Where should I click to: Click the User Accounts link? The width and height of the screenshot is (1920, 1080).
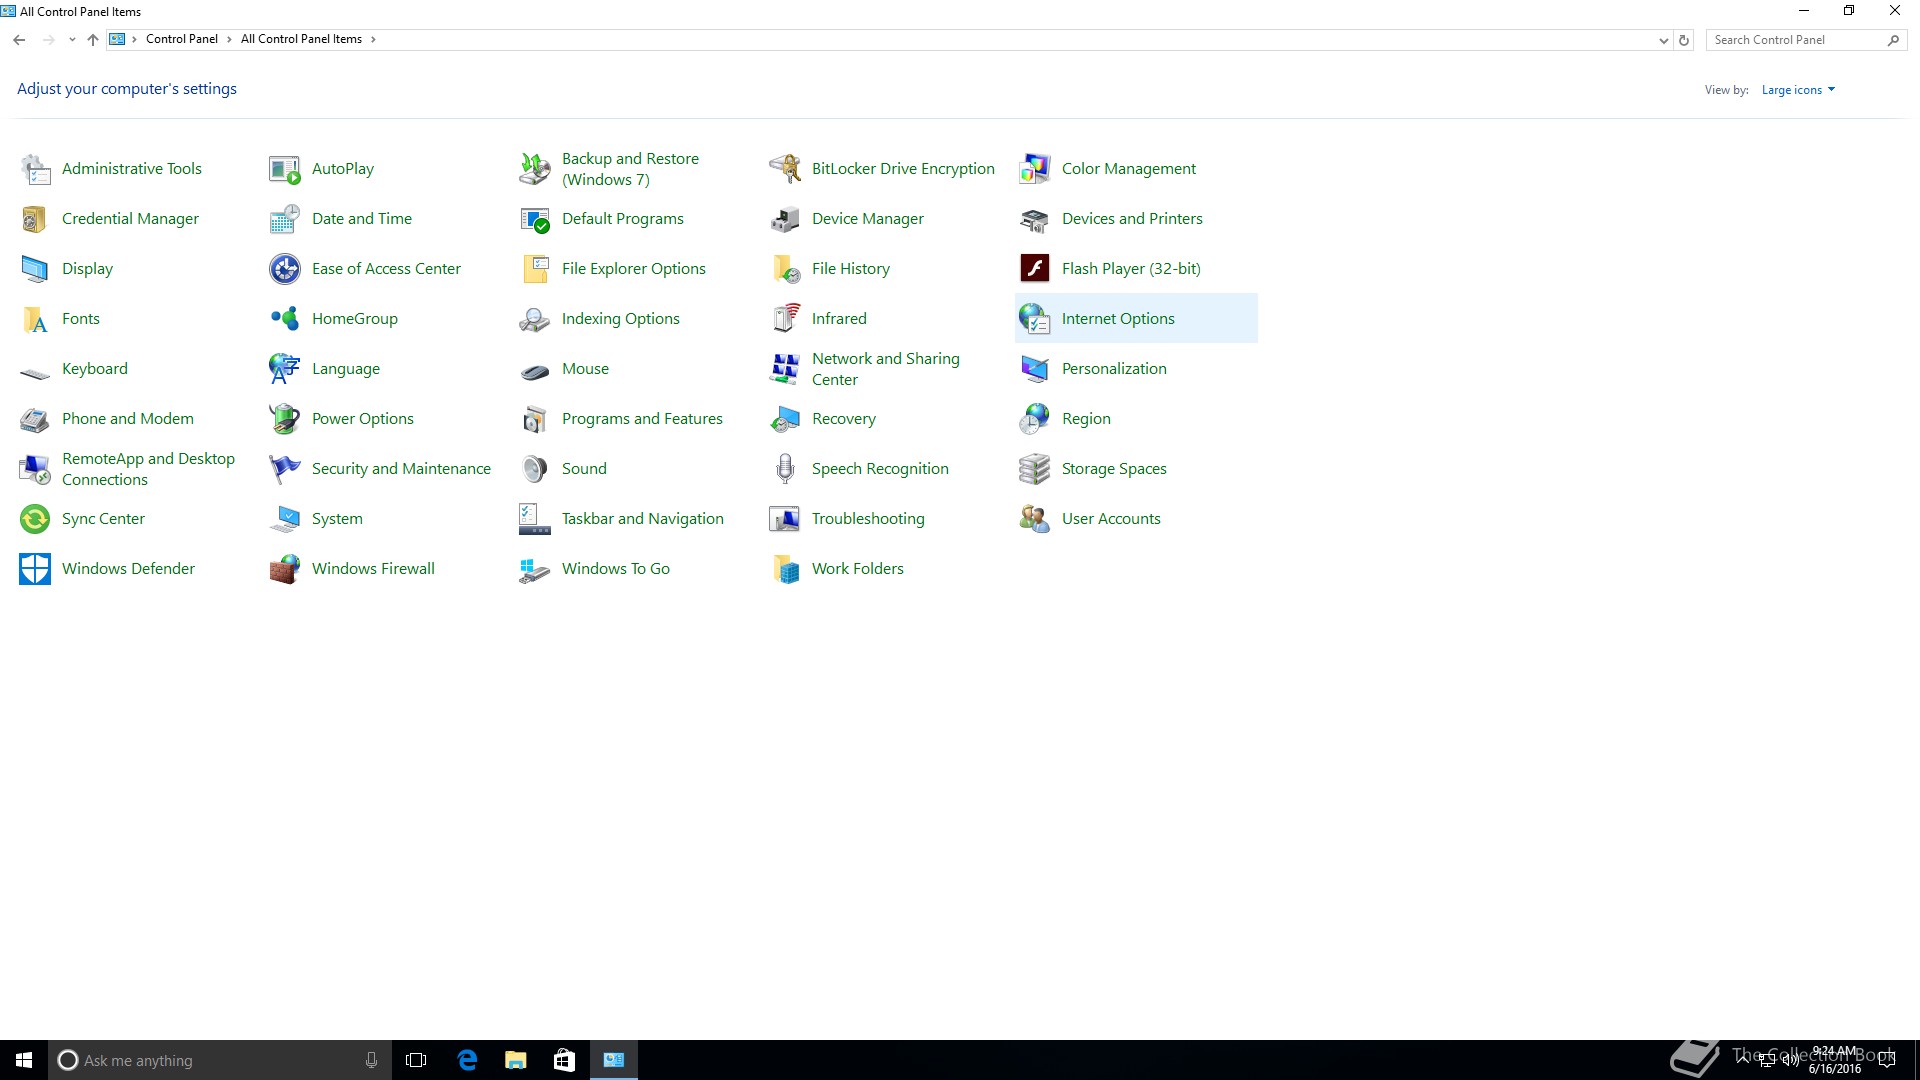1111,519
